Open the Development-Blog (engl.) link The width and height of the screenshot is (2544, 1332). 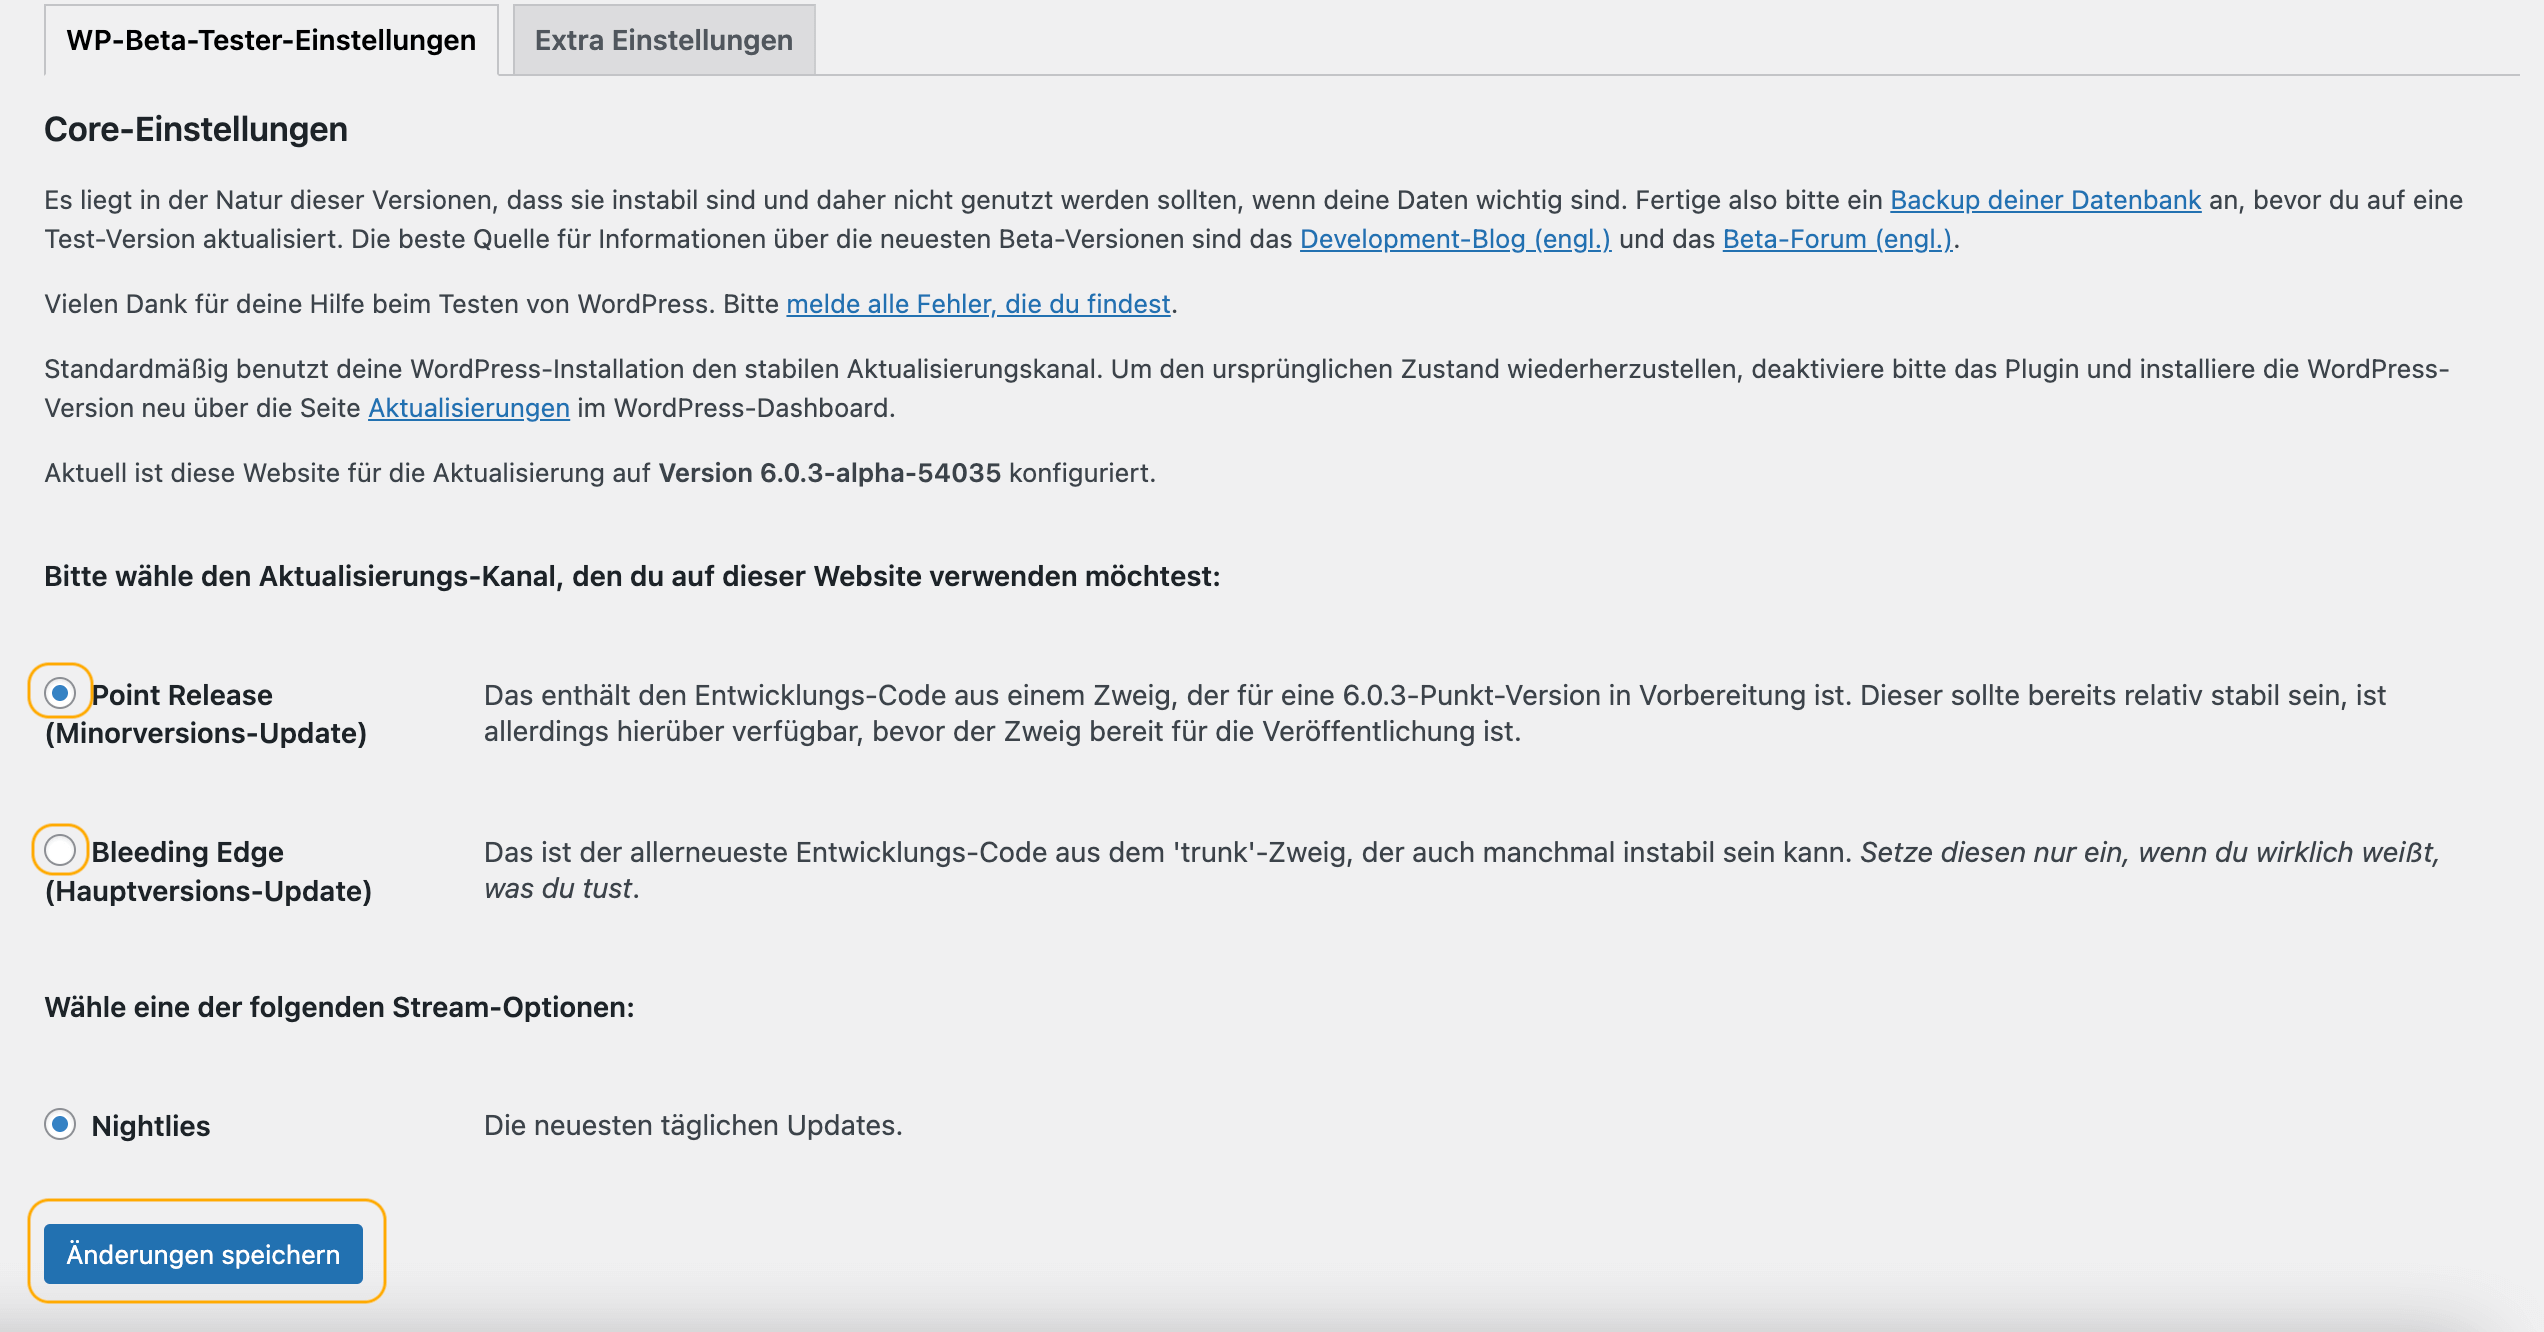[x=1455, y=238]
